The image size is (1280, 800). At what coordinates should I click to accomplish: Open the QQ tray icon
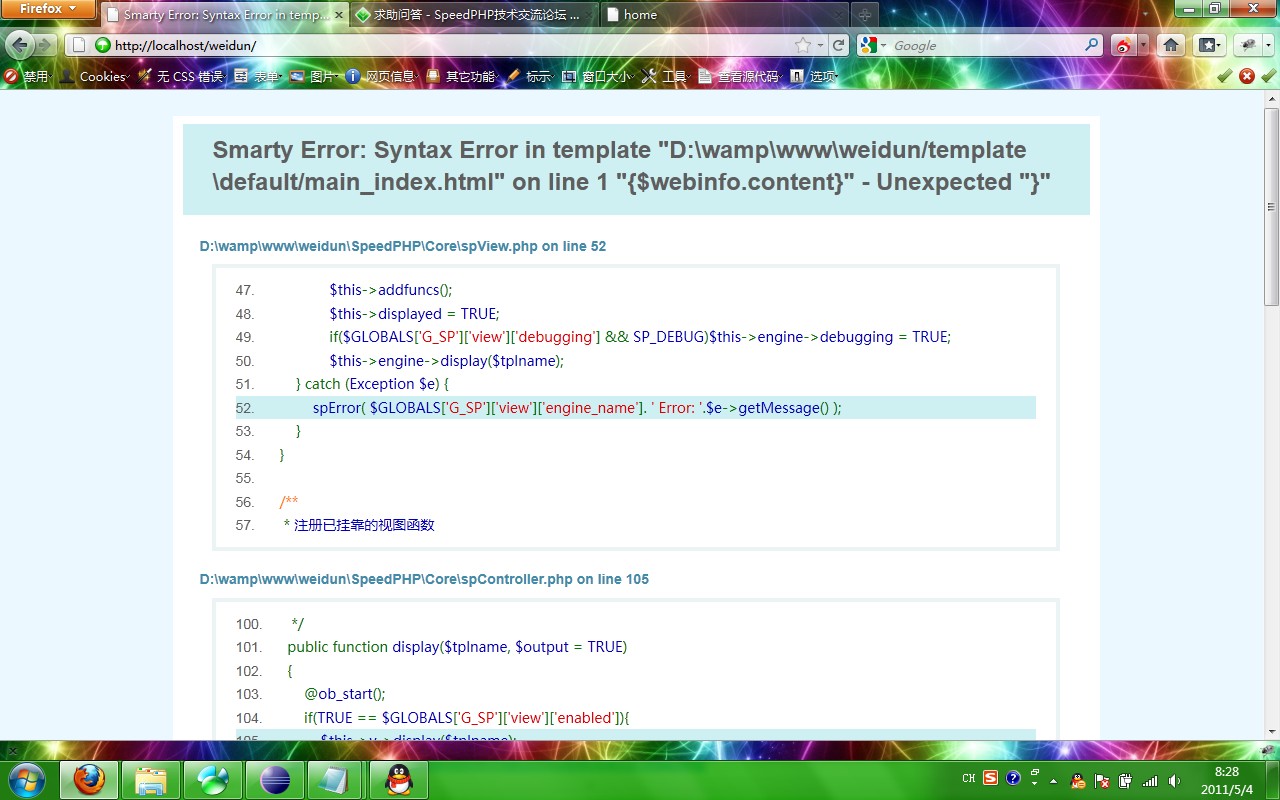coord(1078,780)
